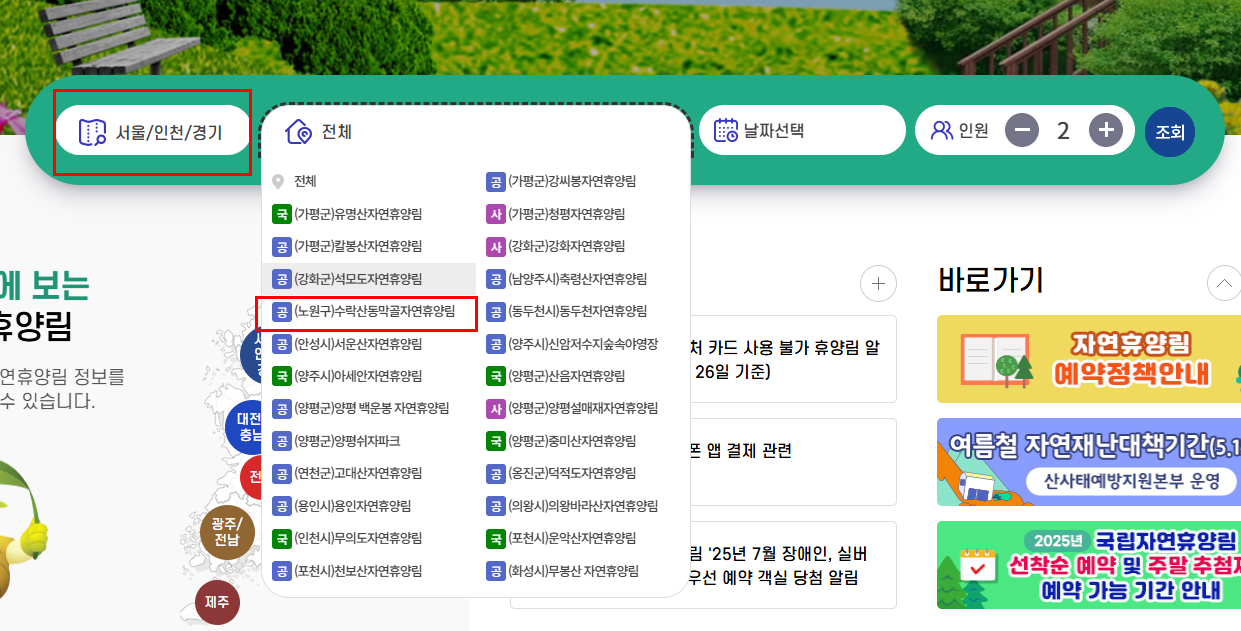Open the 여름철 자연재난대책기간 banner
The height and width of the screenshot is (631, 1241).
point(1089,462)
